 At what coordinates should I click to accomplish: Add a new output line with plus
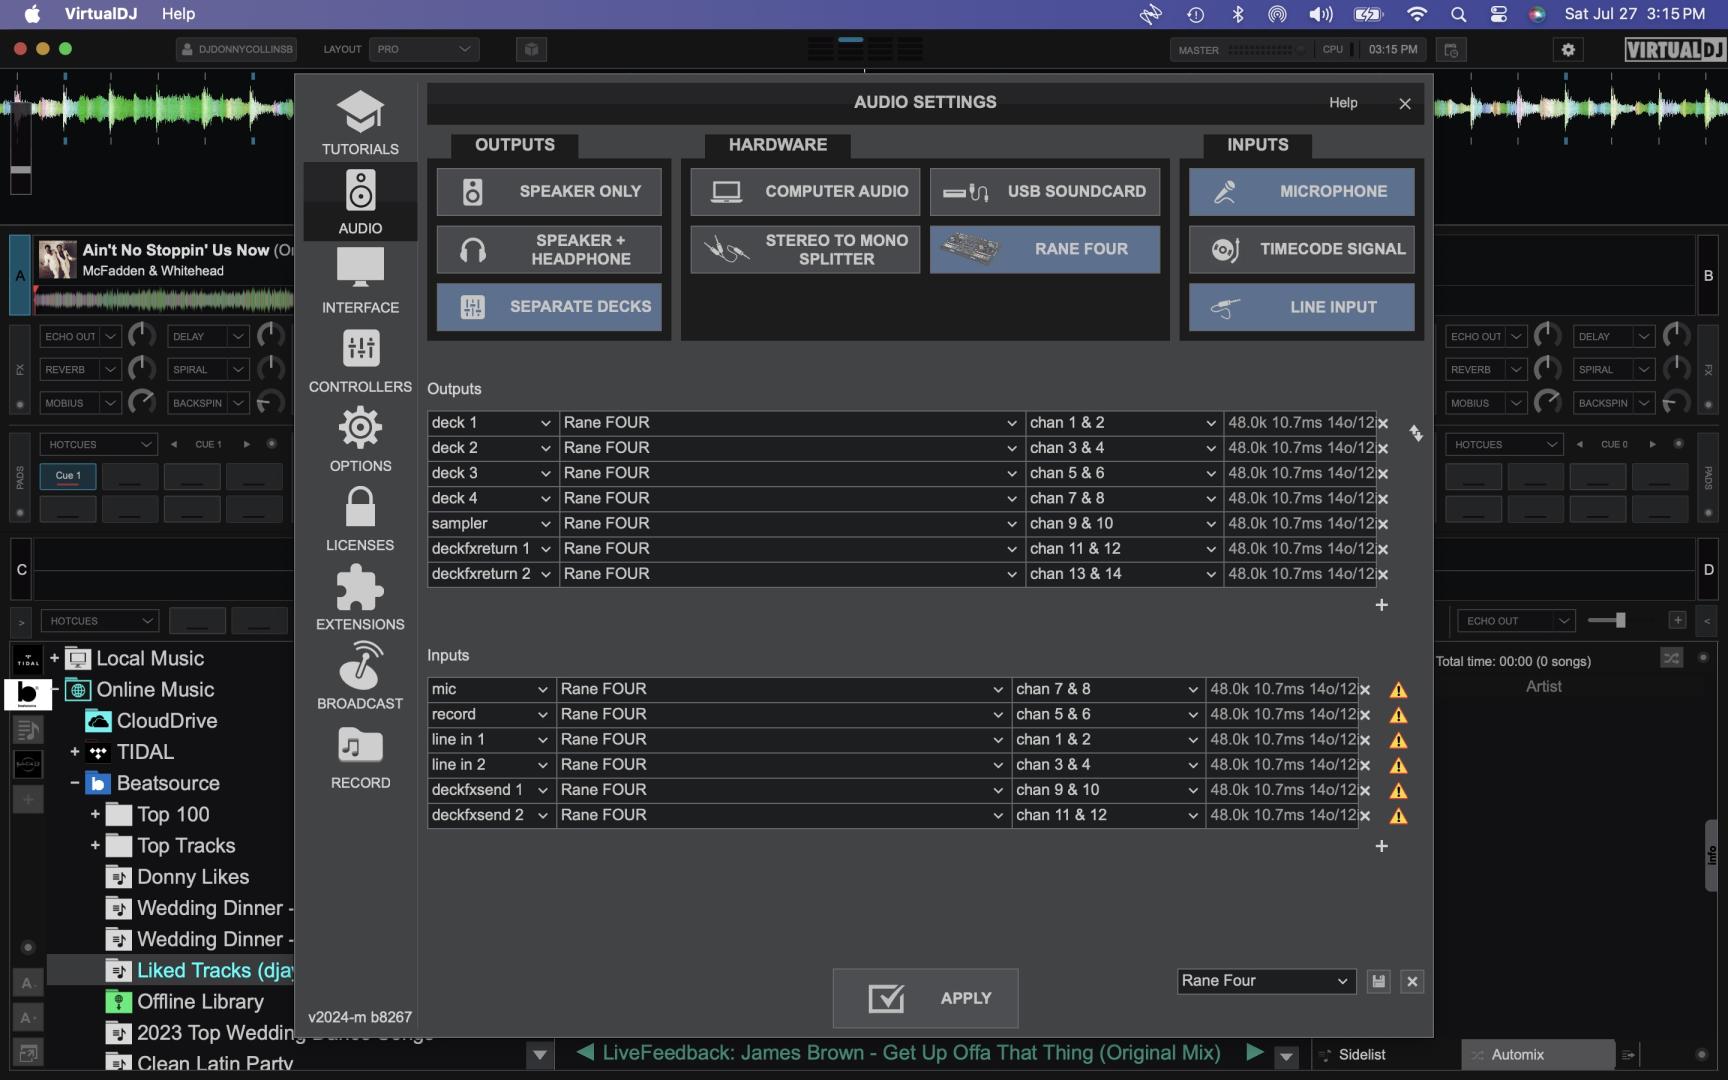[1381, 605]
